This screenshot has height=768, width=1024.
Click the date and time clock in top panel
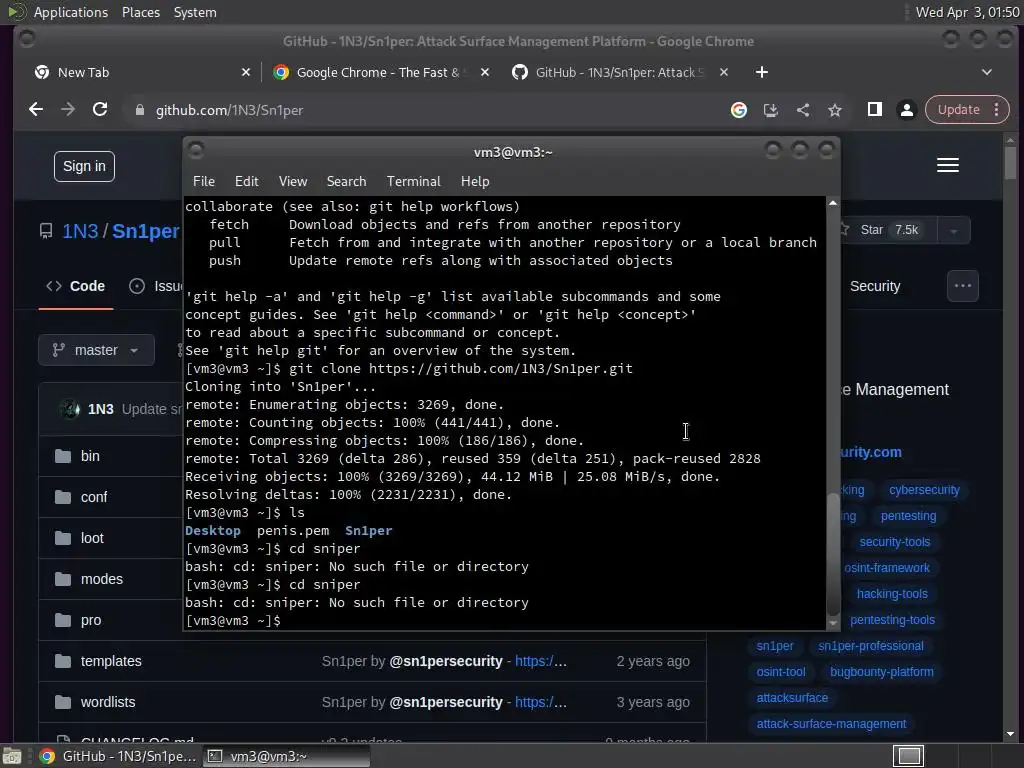click(967, 12)
